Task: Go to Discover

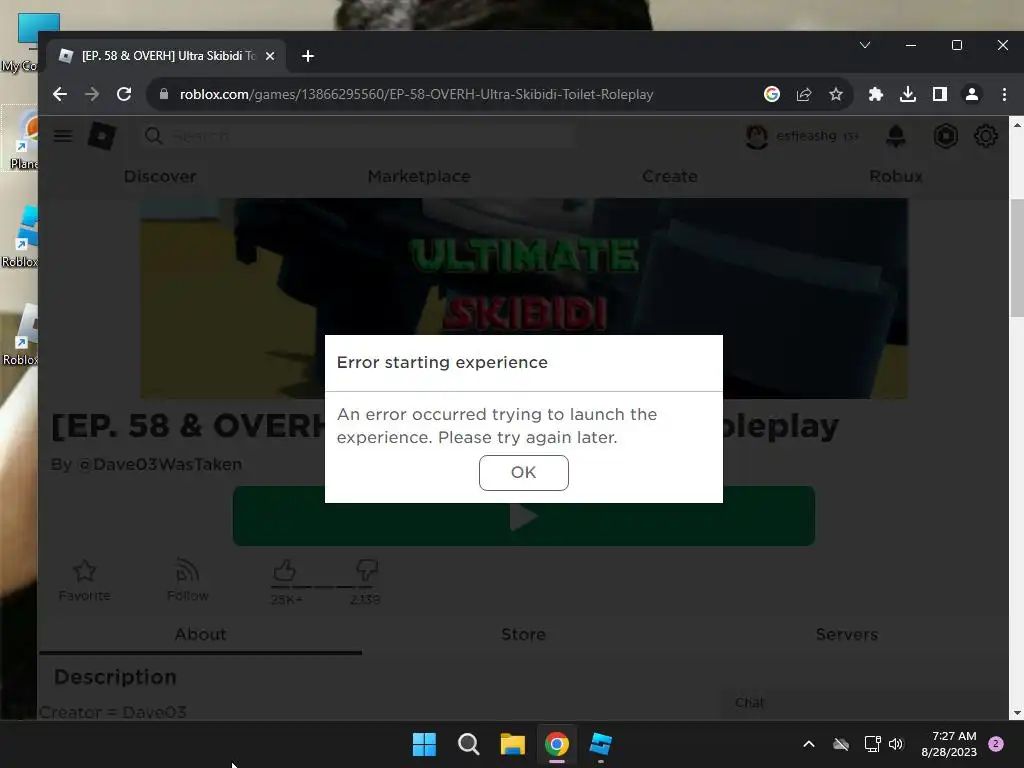Action: pyautogui.click(x=160, y=176)
